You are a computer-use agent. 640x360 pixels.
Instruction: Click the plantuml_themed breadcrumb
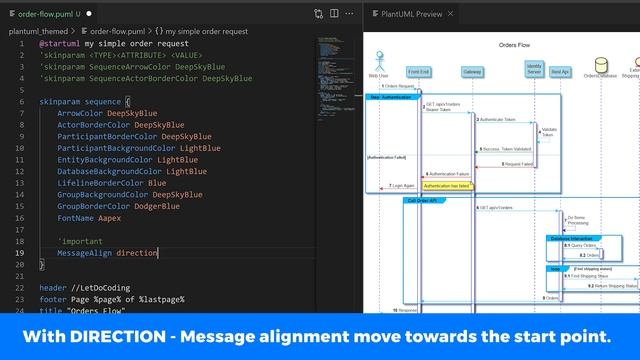38,31
